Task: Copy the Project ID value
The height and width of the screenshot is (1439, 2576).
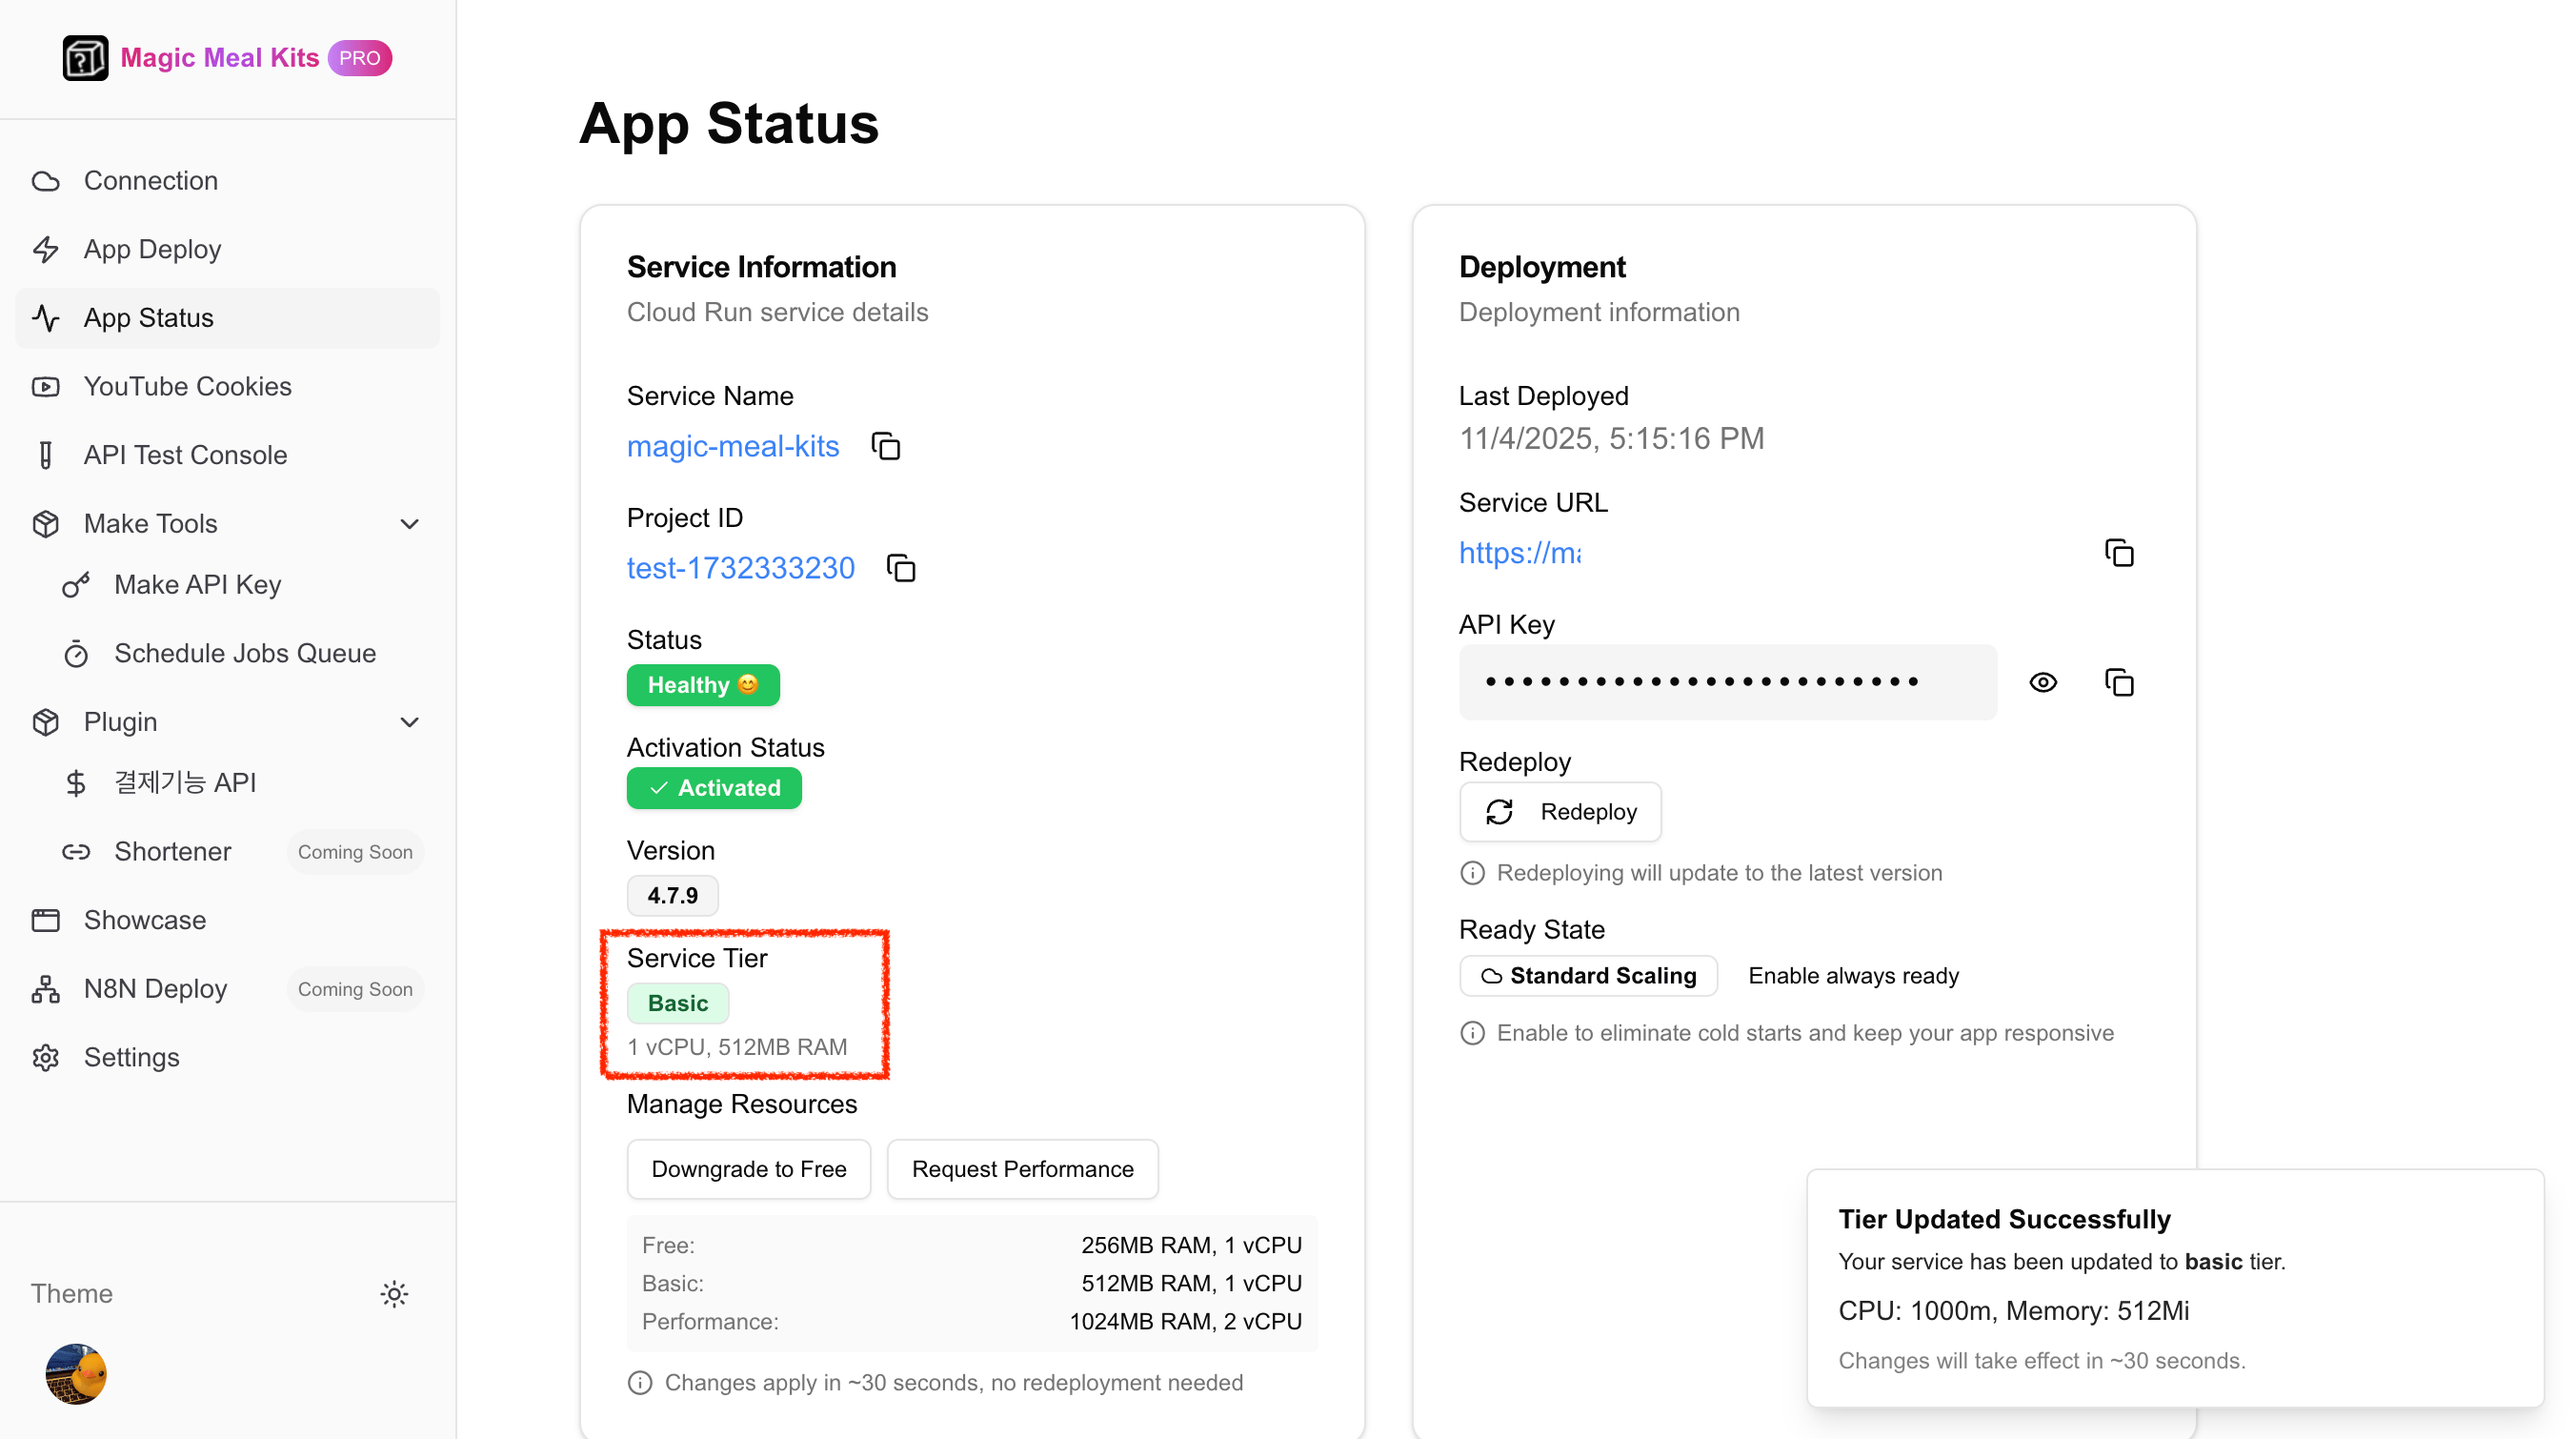Action: [901, 568]
